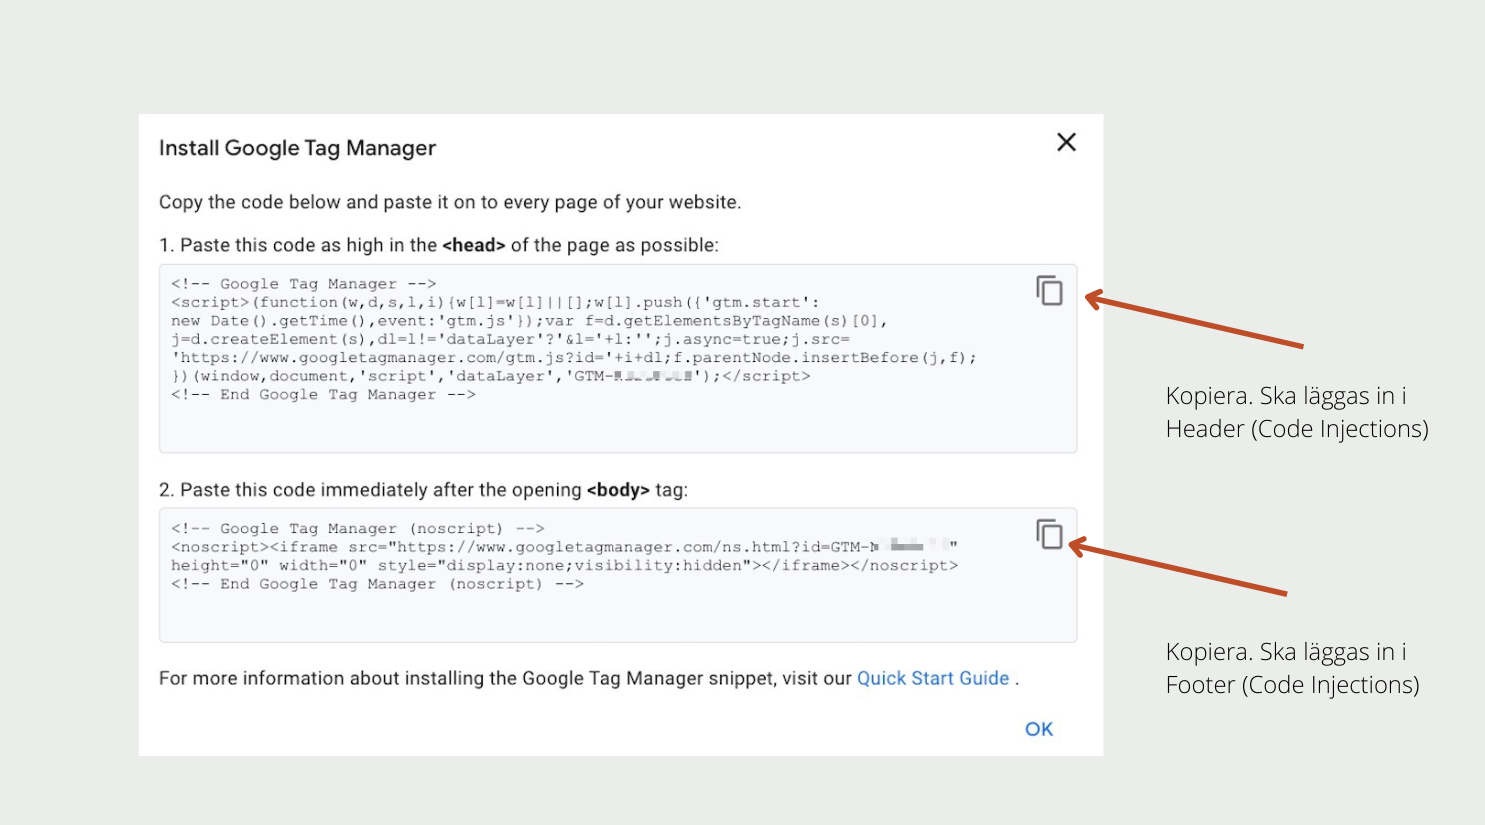This screenshot has height=825, width=1485.
Task: Click the Install Google Tag Manager title
Action: (x=297, y=148)
